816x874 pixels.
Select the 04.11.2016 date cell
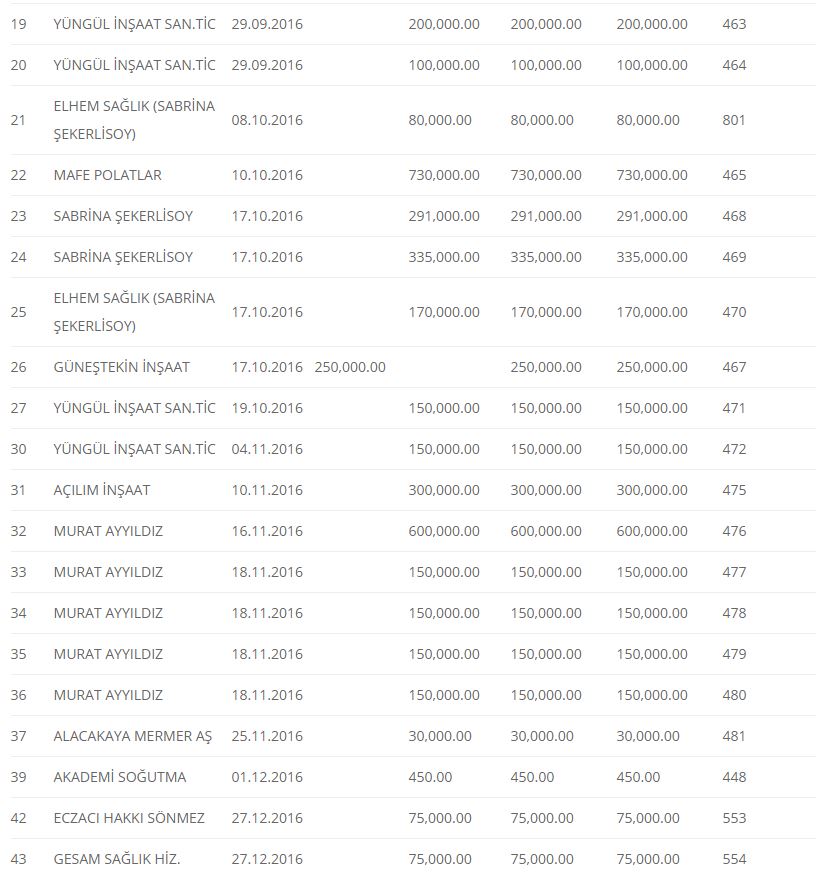pos(266,449)
